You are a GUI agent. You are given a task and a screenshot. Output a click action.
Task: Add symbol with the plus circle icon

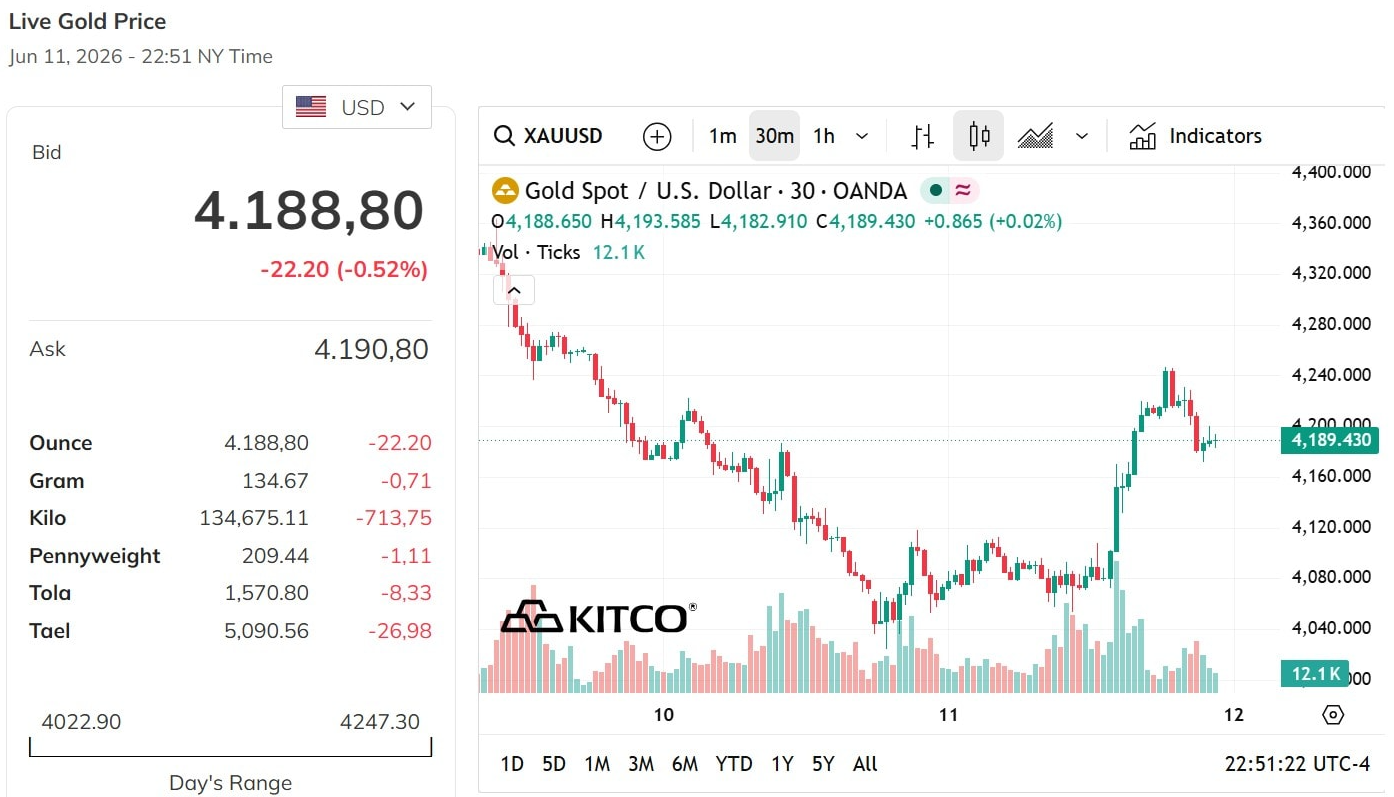coord(657,136)
